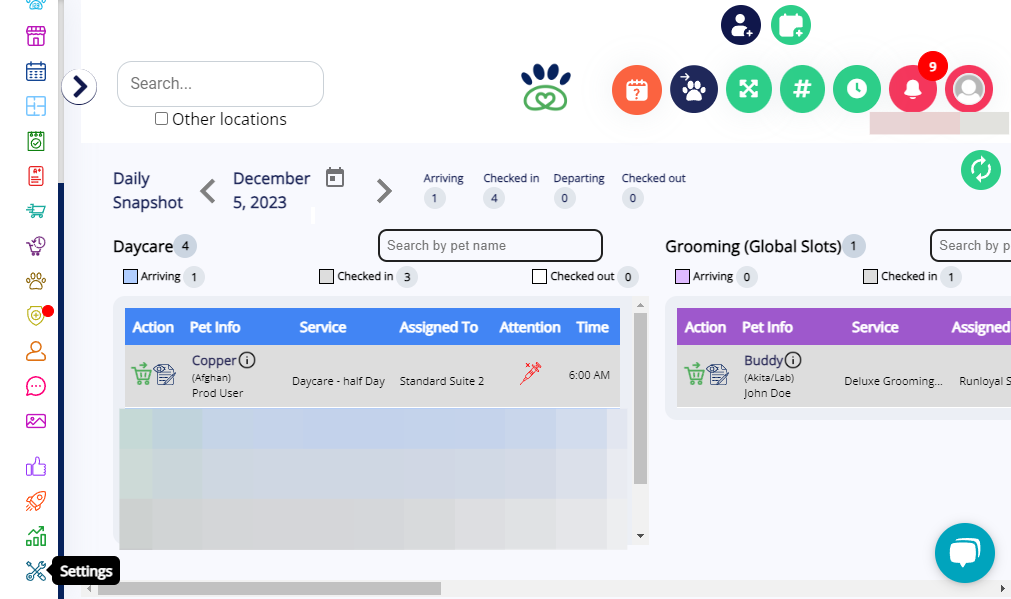Screen dimensions: 1011x599
Task: Click Grooming search by pet name field
Action: click(x=970, y=246)
